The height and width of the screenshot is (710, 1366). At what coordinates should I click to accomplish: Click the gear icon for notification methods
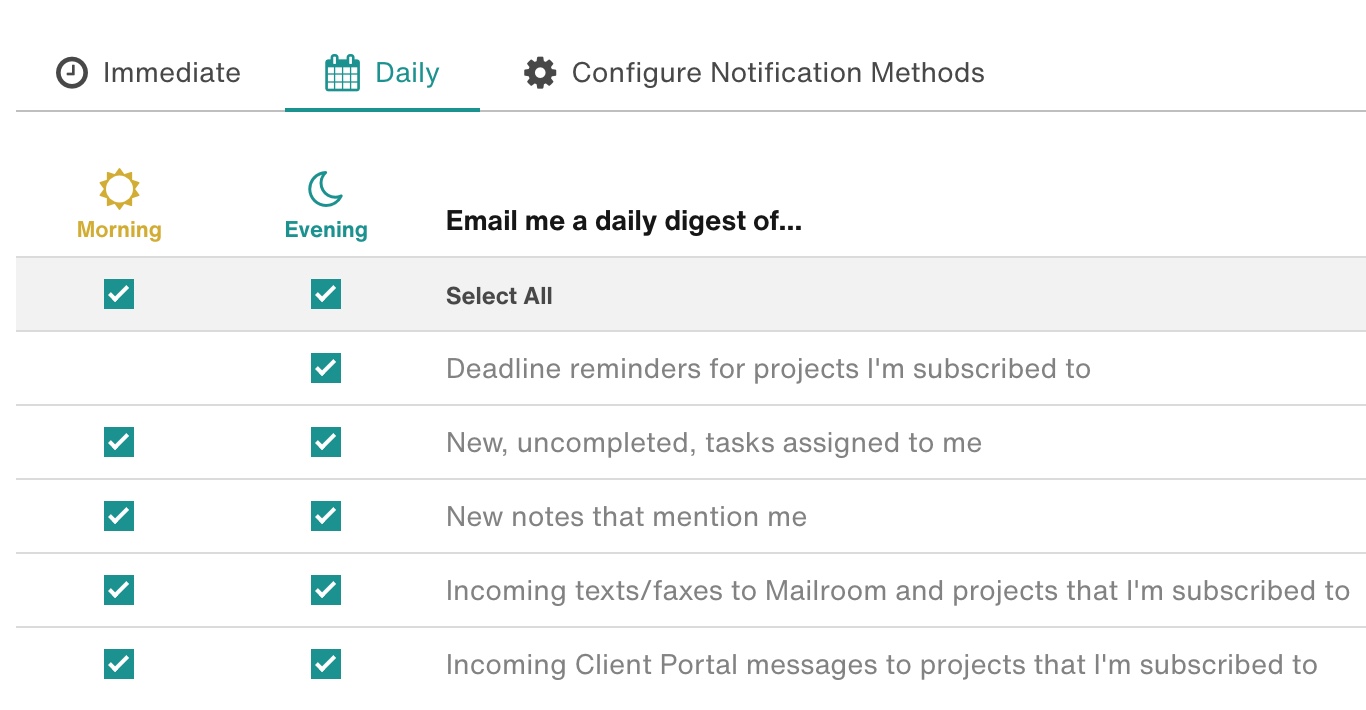(540, 73)
